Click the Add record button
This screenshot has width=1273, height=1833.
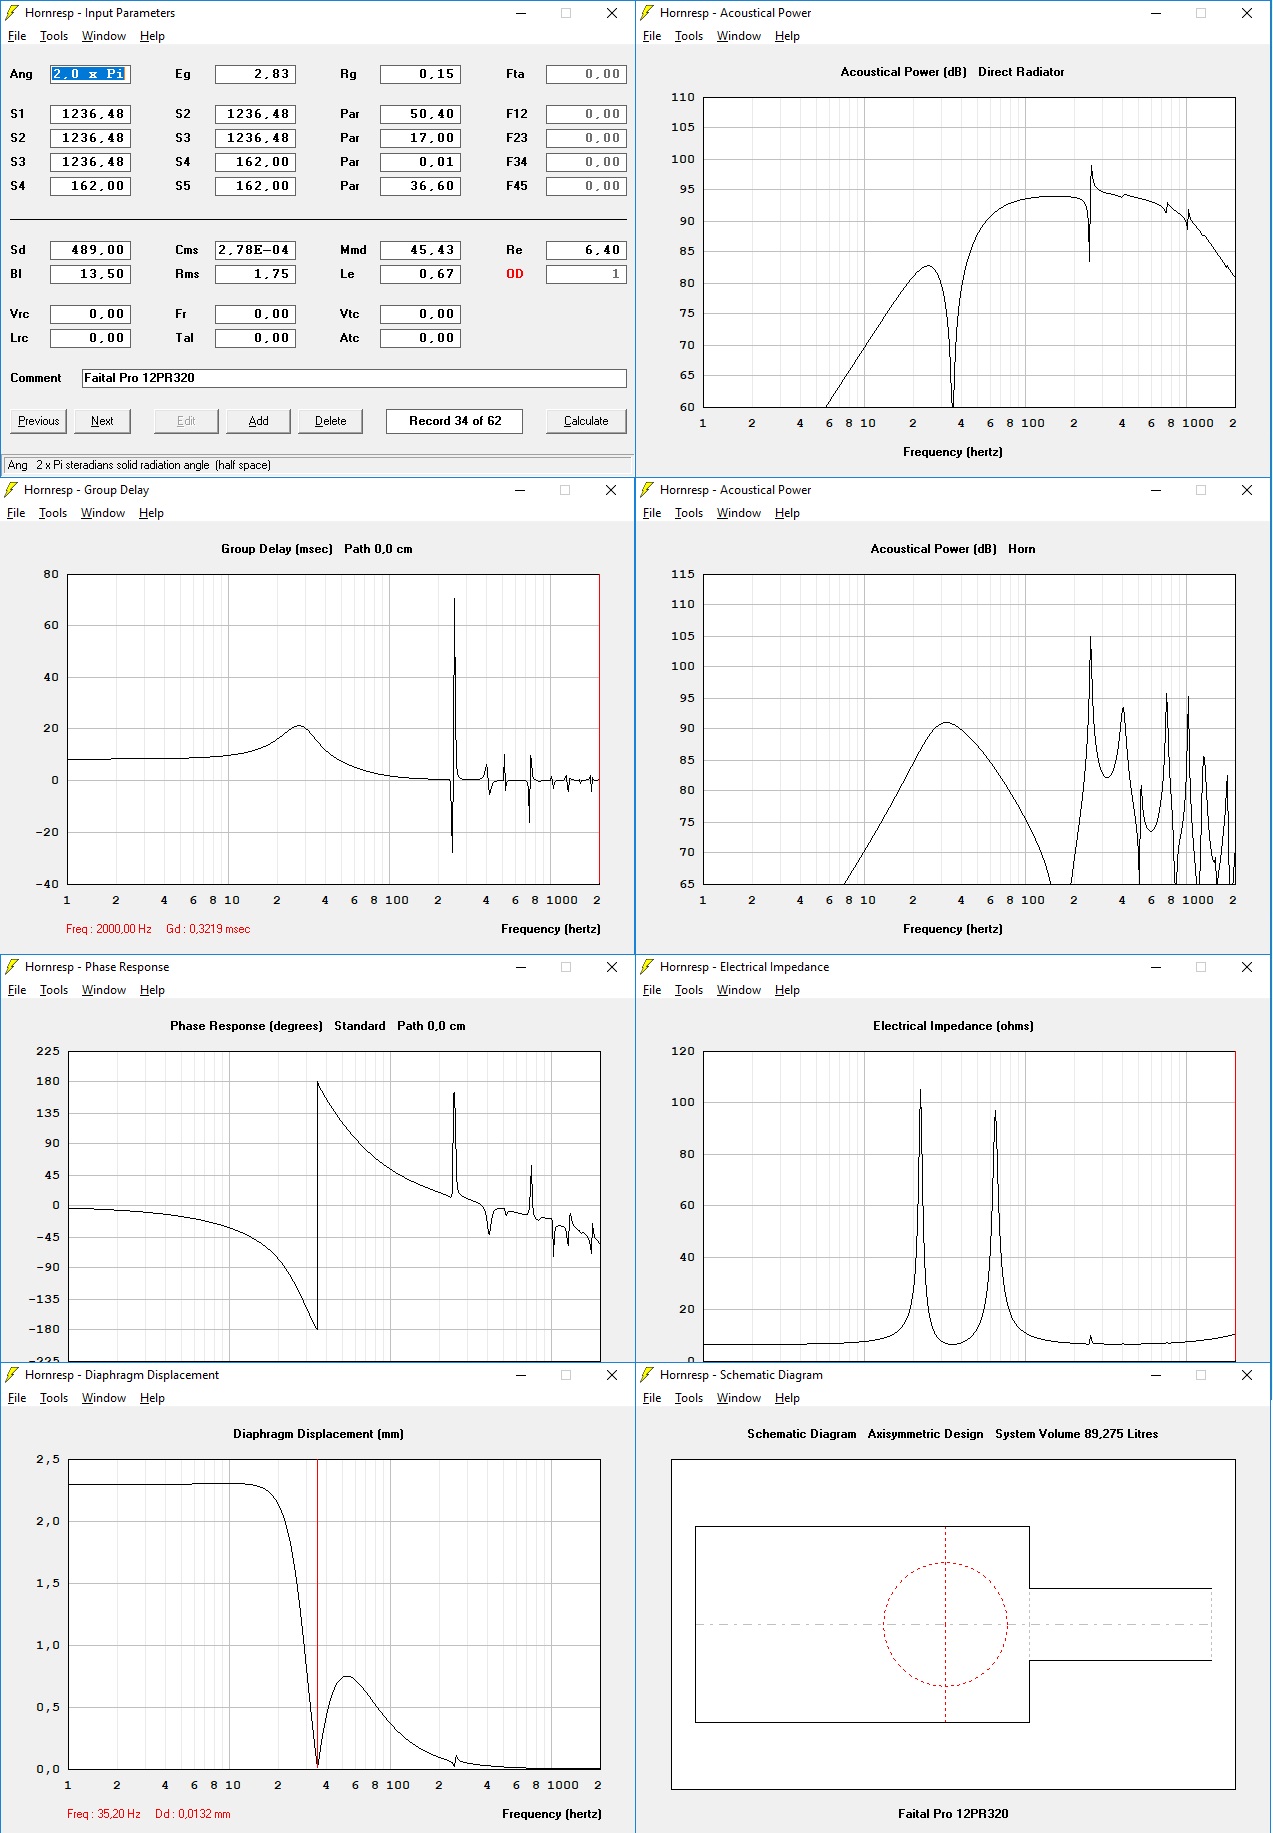coord(259,421)
